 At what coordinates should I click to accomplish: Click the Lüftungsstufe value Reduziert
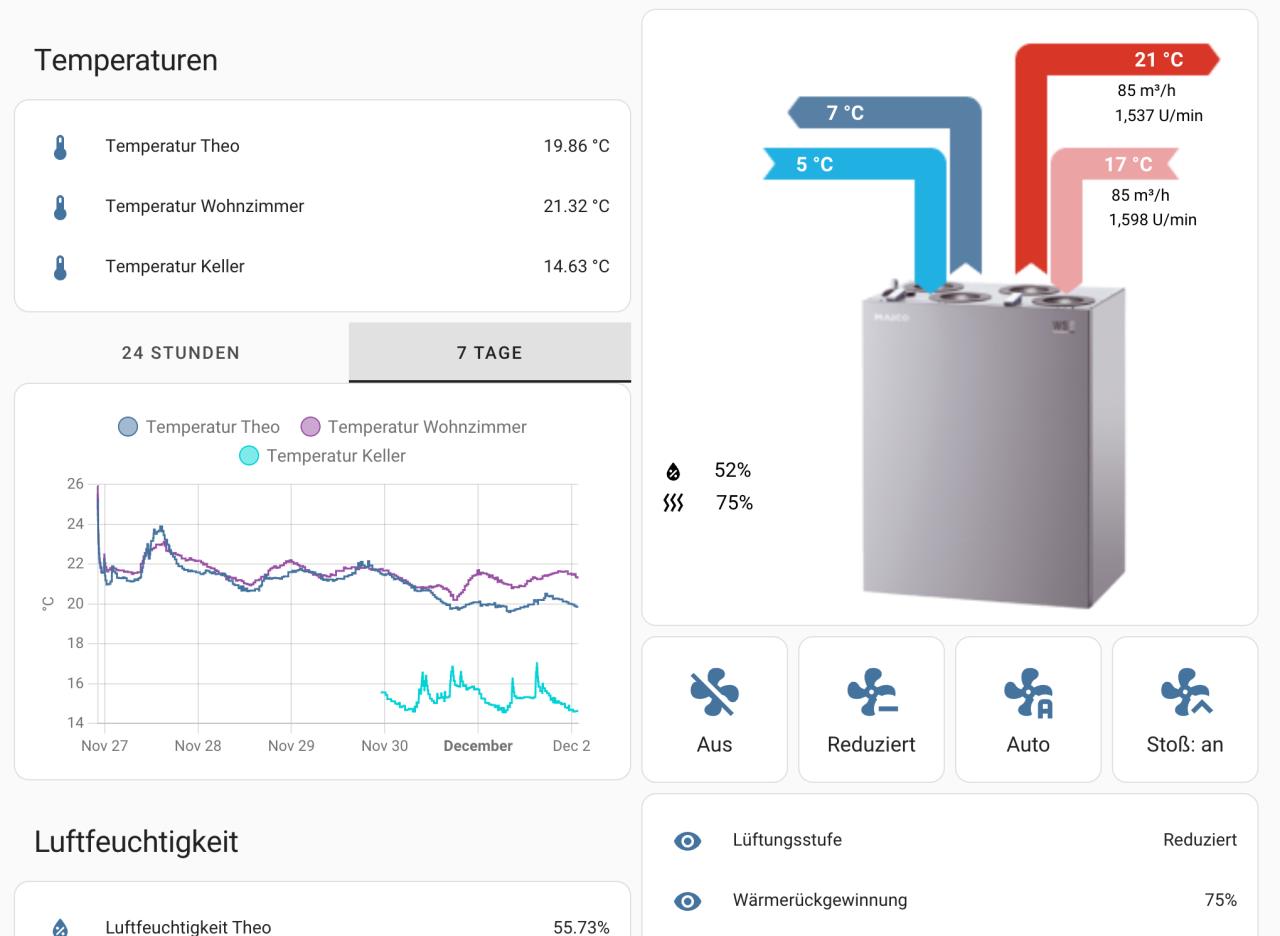pos(1200,840)
